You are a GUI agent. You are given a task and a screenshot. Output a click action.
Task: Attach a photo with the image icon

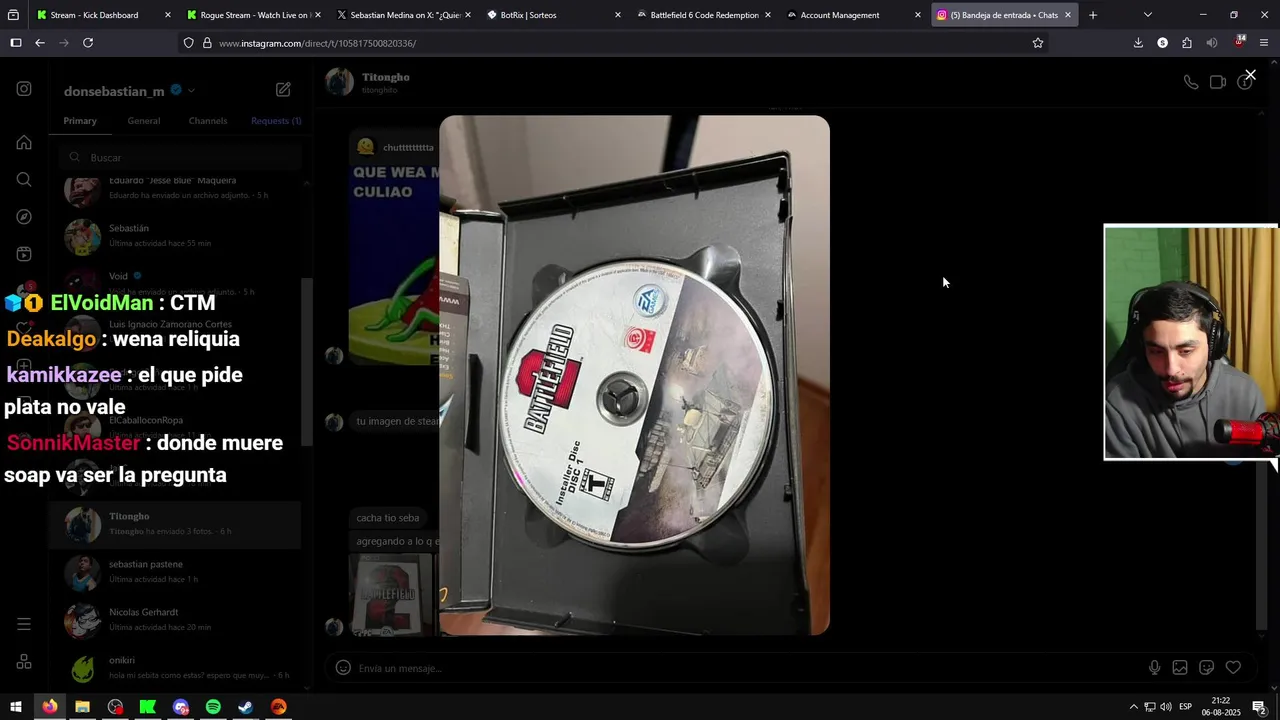pyautogui.click(x=1180, y=668)
